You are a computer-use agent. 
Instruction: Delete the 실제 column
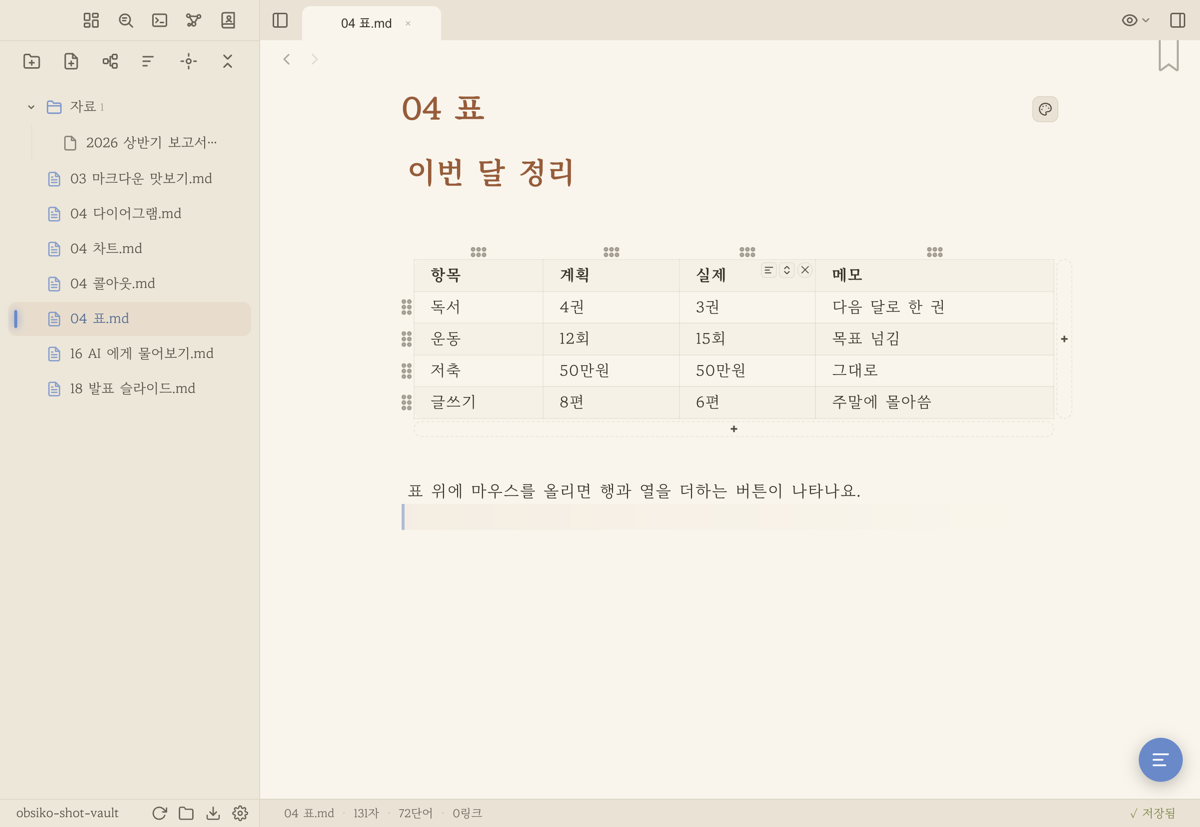805,270
